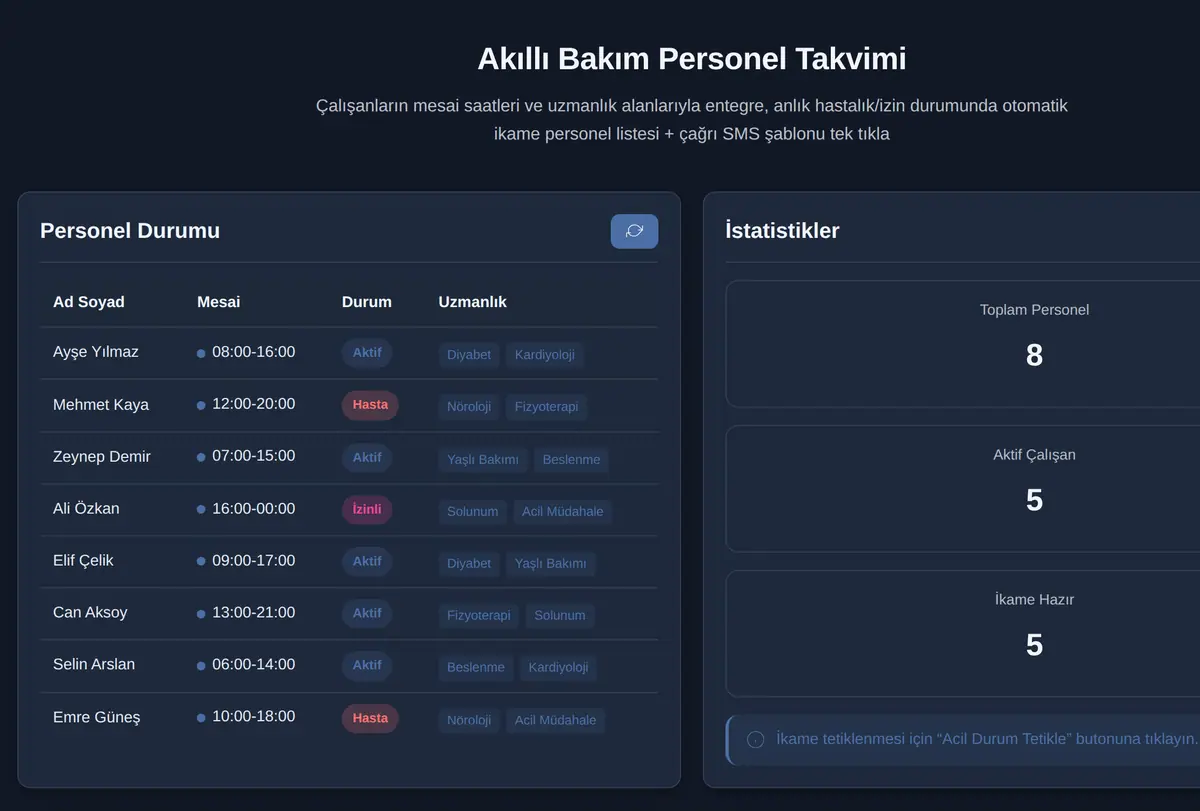Screen dimensions: 1200x811
Task: Select the name Can Aksoy
Action: (x=90, y=613)
